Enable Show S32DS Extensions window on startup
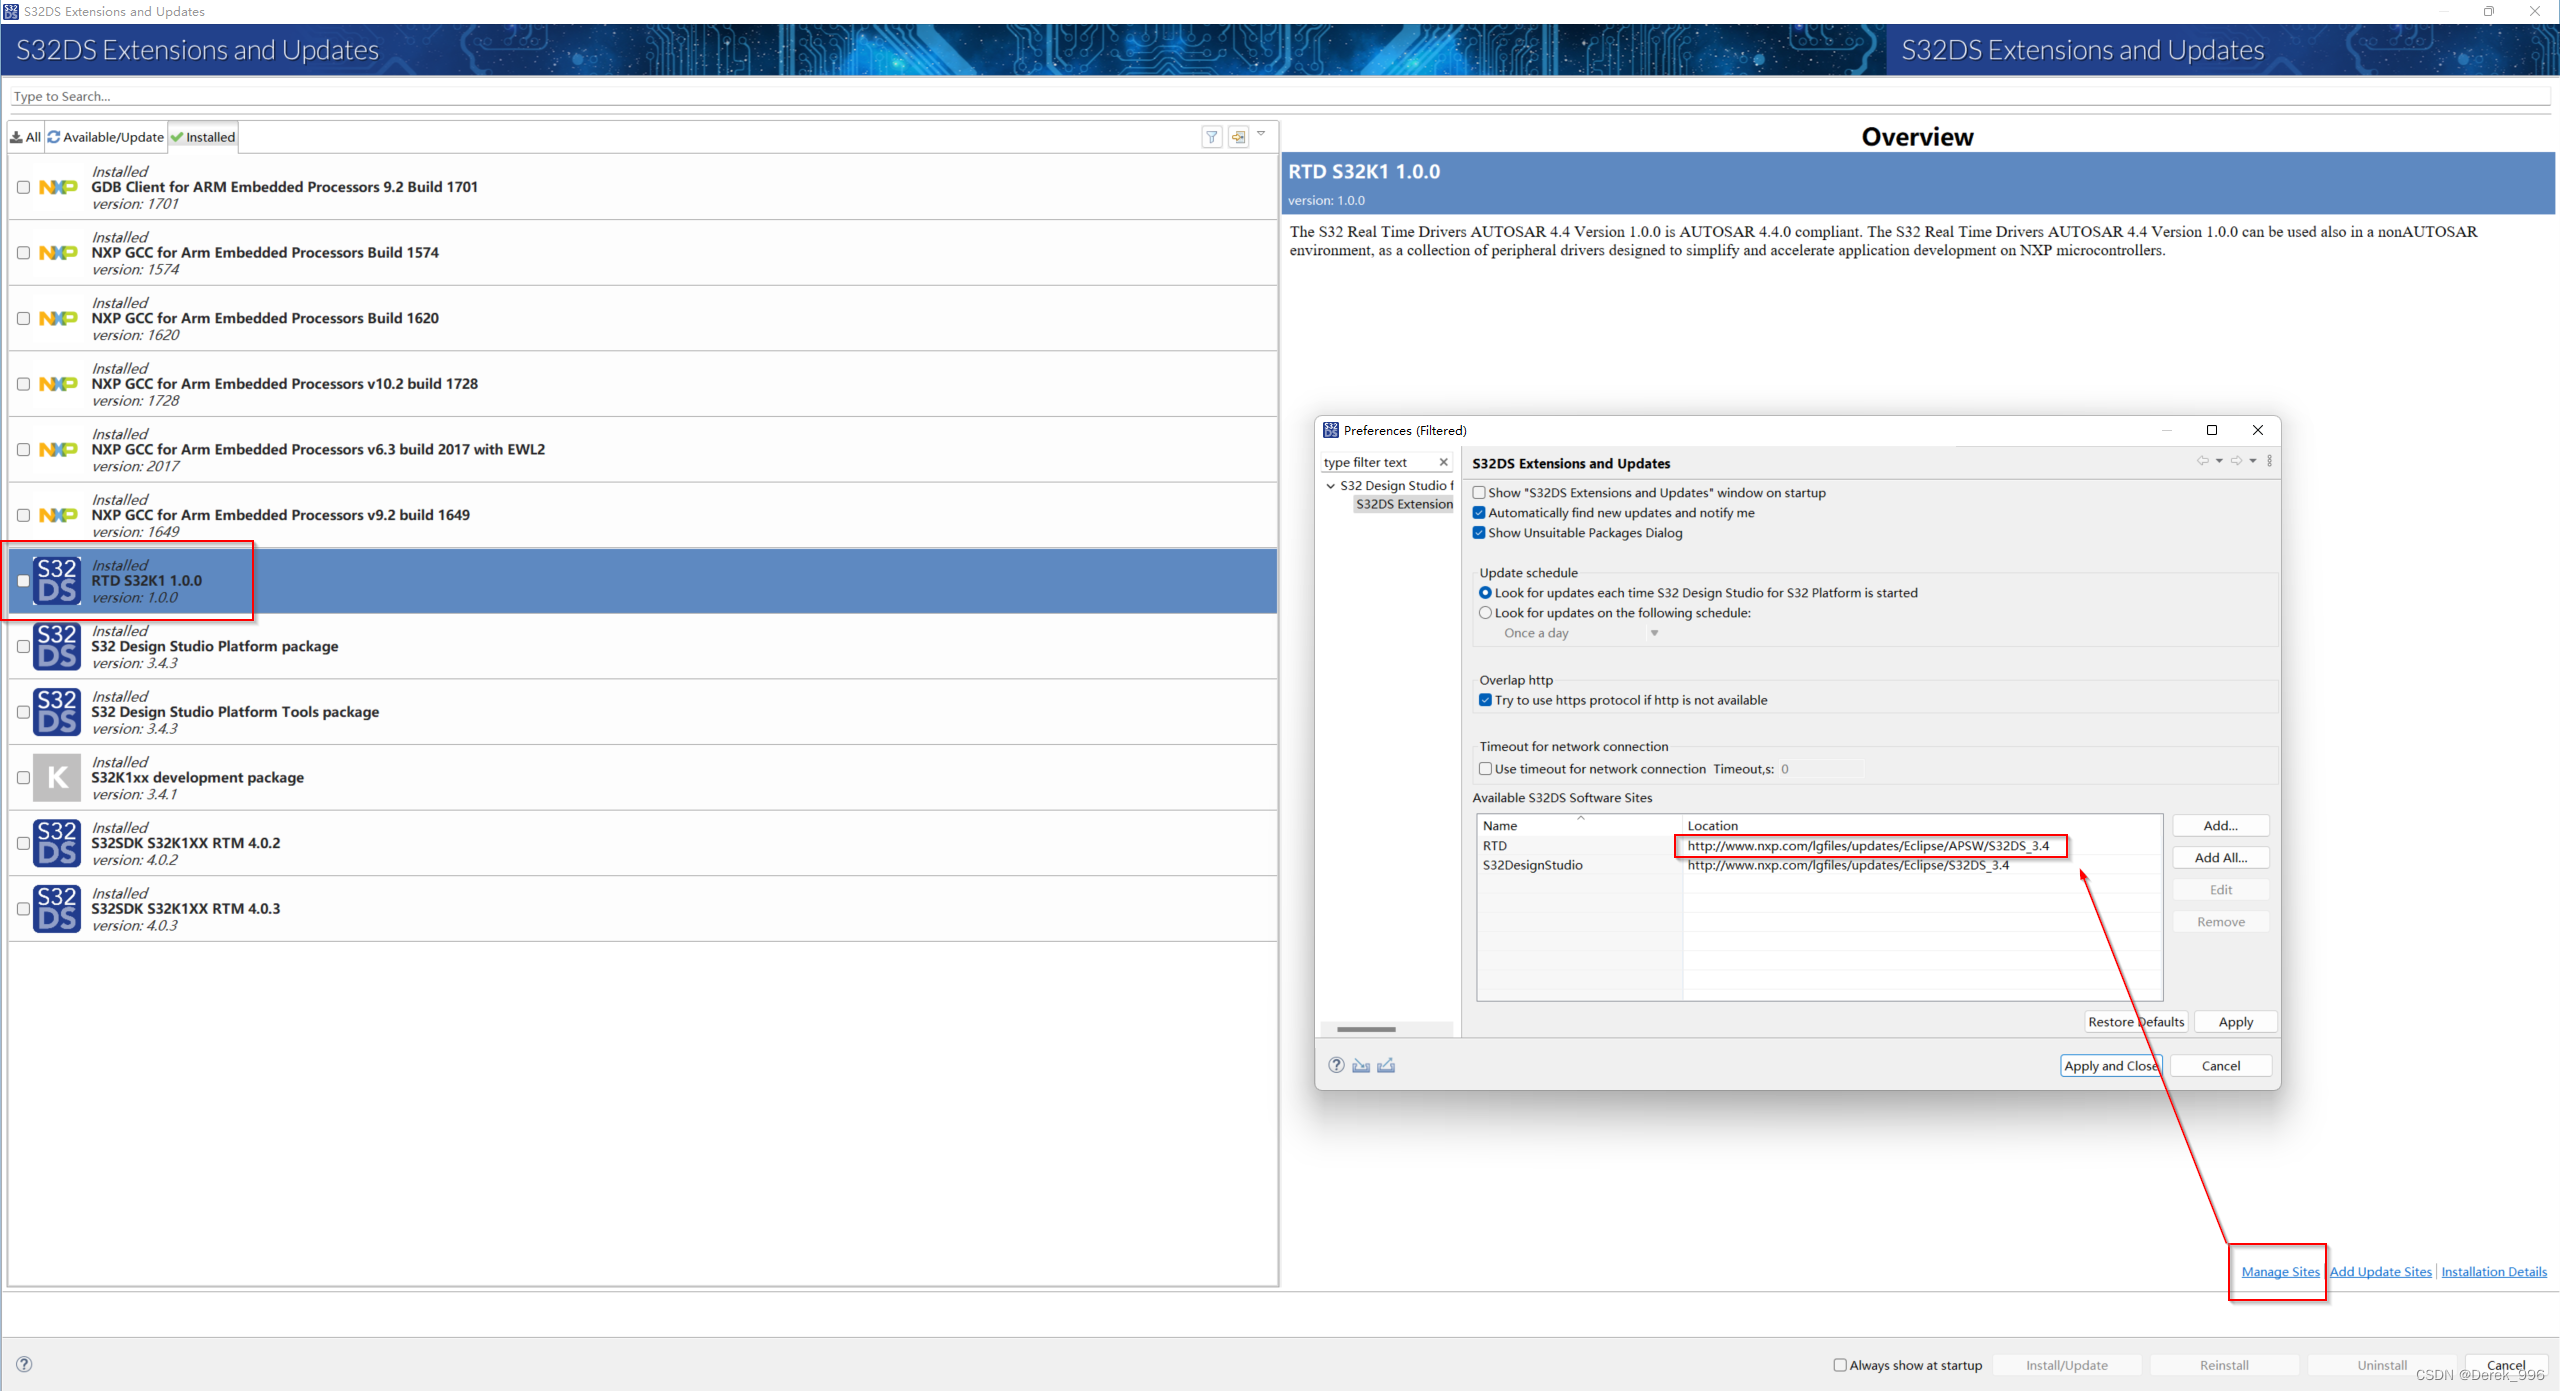 1479,493
